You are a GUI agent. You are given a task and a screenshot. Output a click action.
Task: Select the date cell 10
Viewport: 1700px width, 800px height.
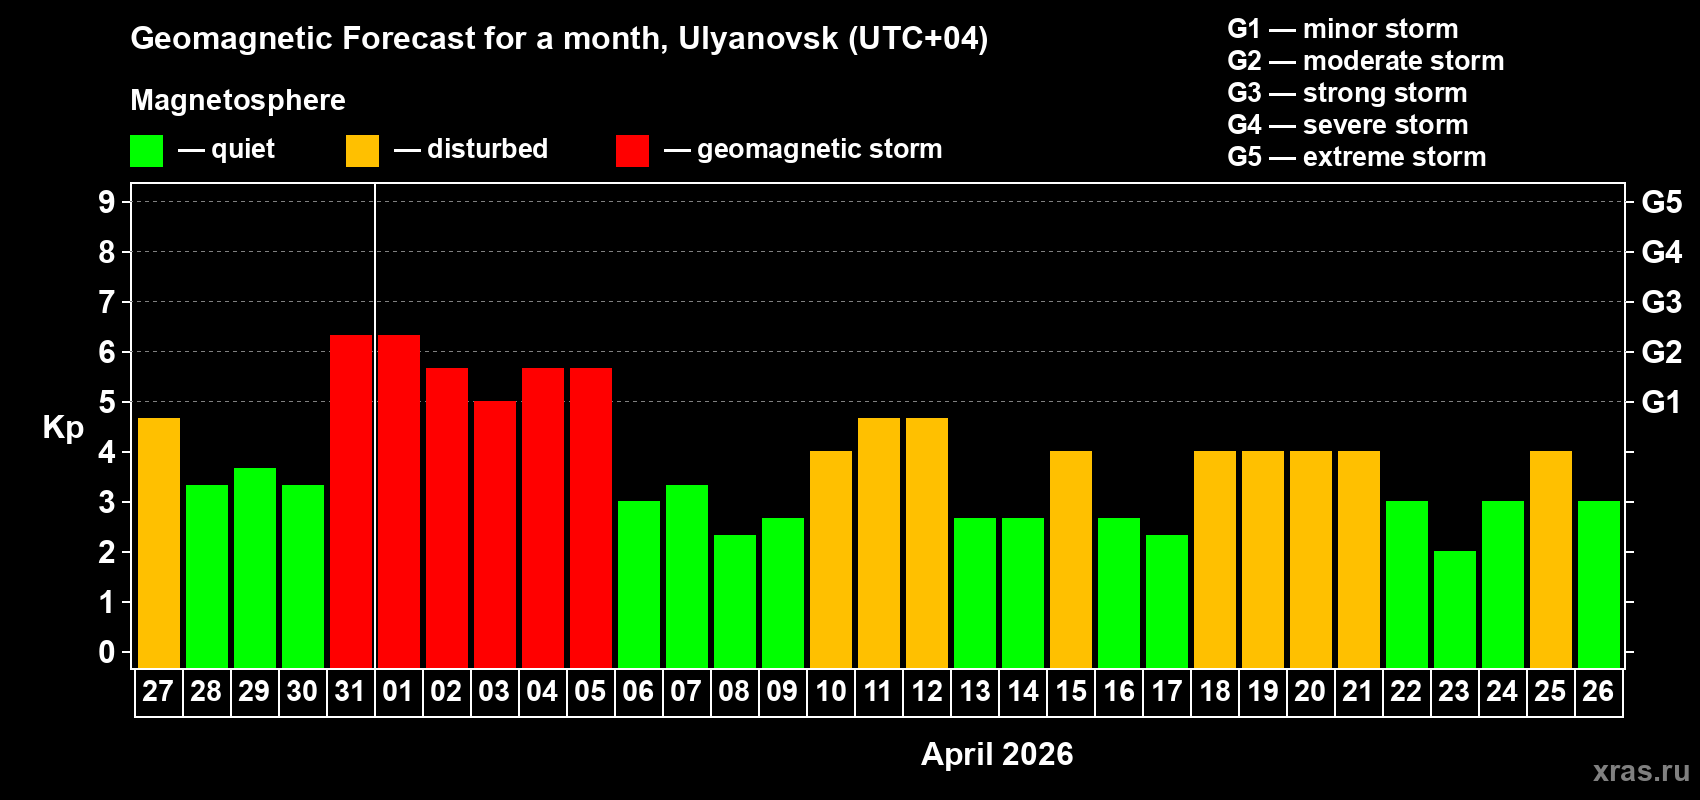(830, 692)
